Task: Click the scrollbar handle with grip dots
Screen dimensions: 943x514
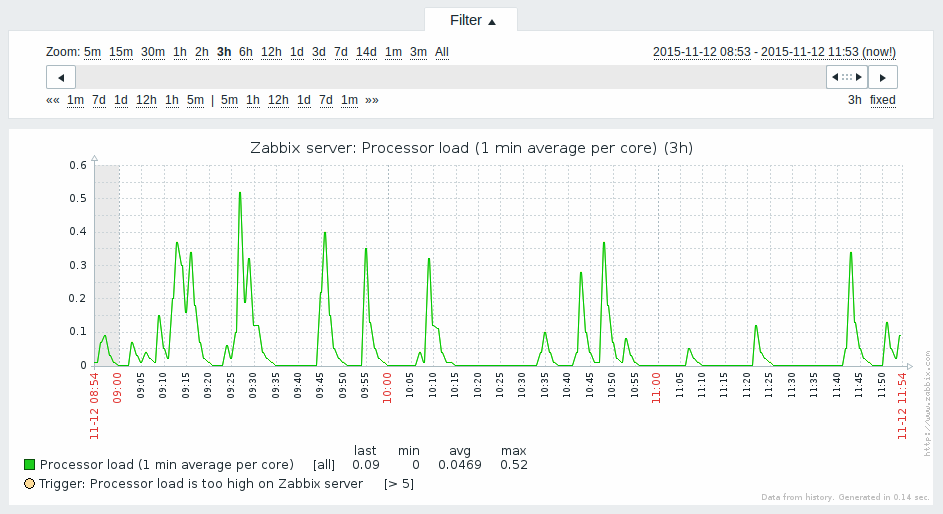Action: click(x=847, y=78)
